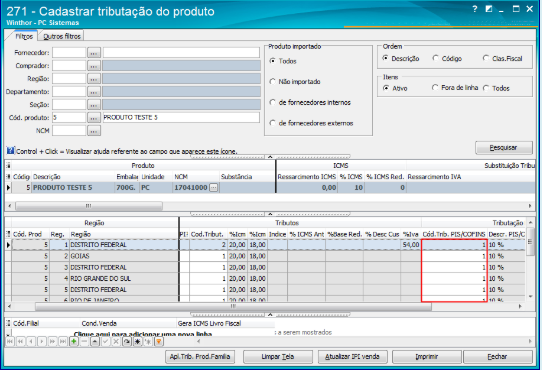Open the Fornecedor lookup ellipsis button
Image resolution: width=542 pixels, height=370 pixels.
(94, 53)
